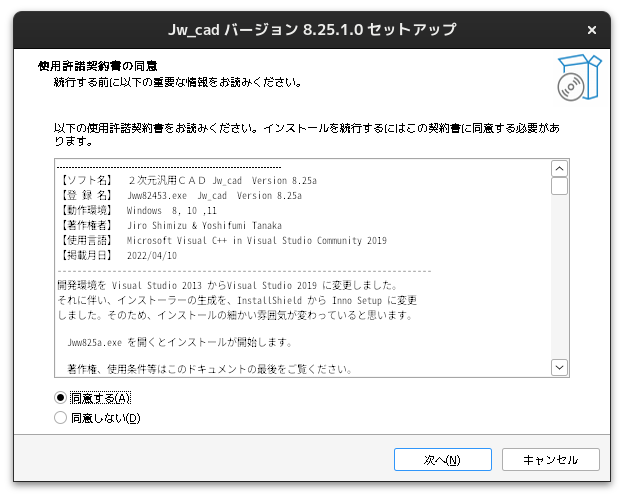Click the license text scroll-down arrow
624x498 pixels.
[x=559, y=367]
